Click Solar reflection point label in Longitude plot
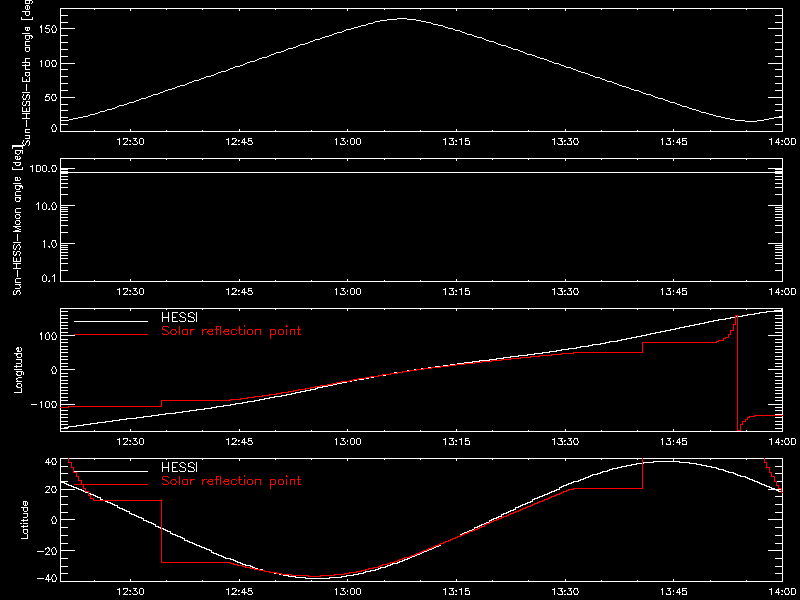 tap(231, 332)
